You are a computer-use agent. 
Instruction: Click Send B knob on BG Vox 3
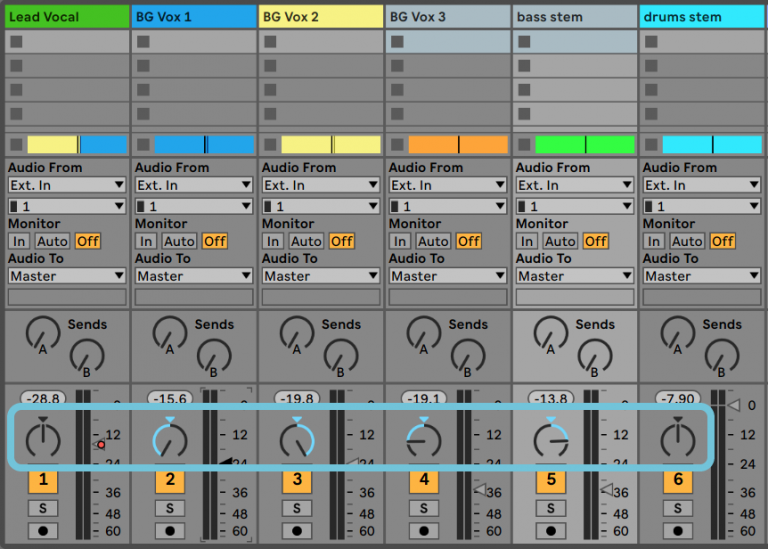pyautogui.click(x=468, y=358)
